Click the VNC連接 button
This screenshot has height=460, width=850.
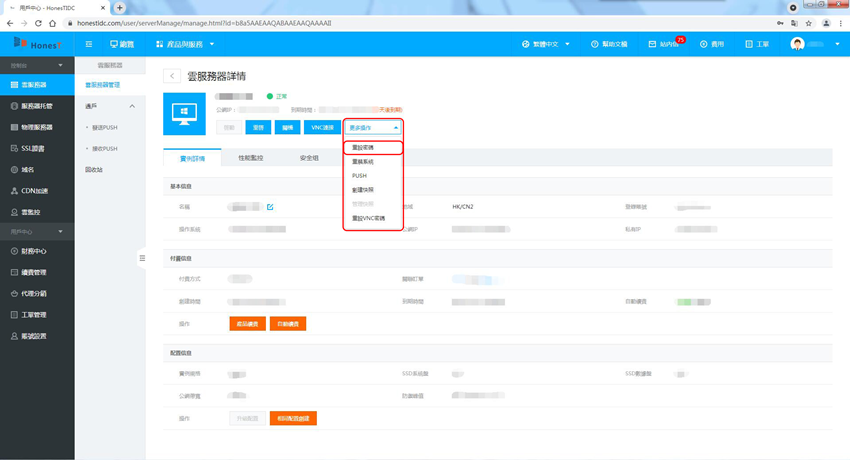click(x=323, y=128)
